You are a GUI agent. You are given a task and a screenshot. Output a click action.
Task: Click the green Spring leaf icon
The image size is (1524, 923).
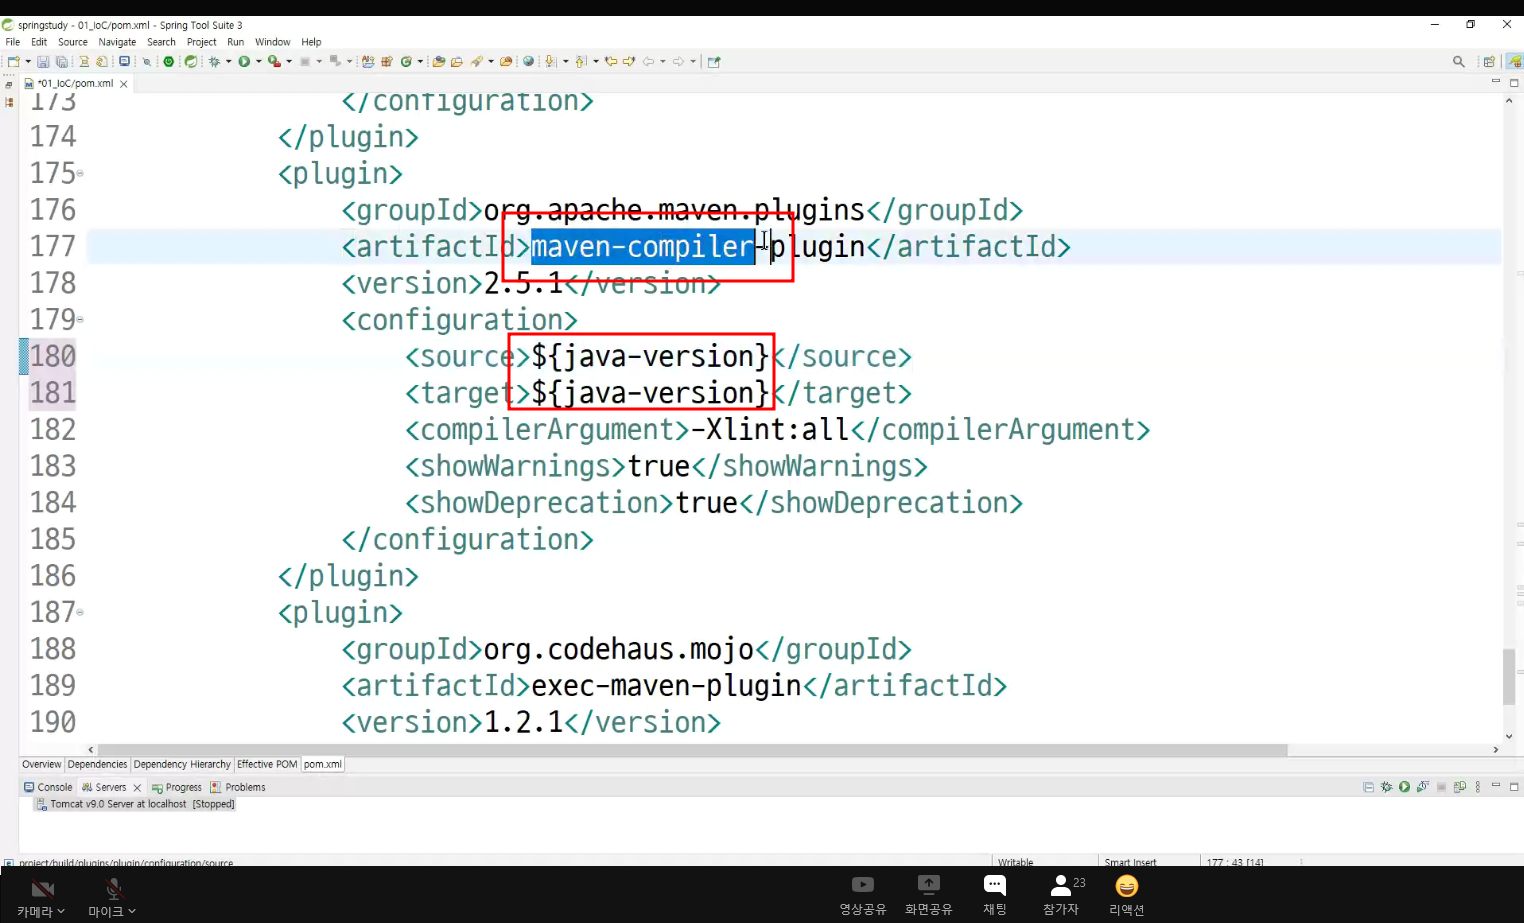[x=191, y=61]
